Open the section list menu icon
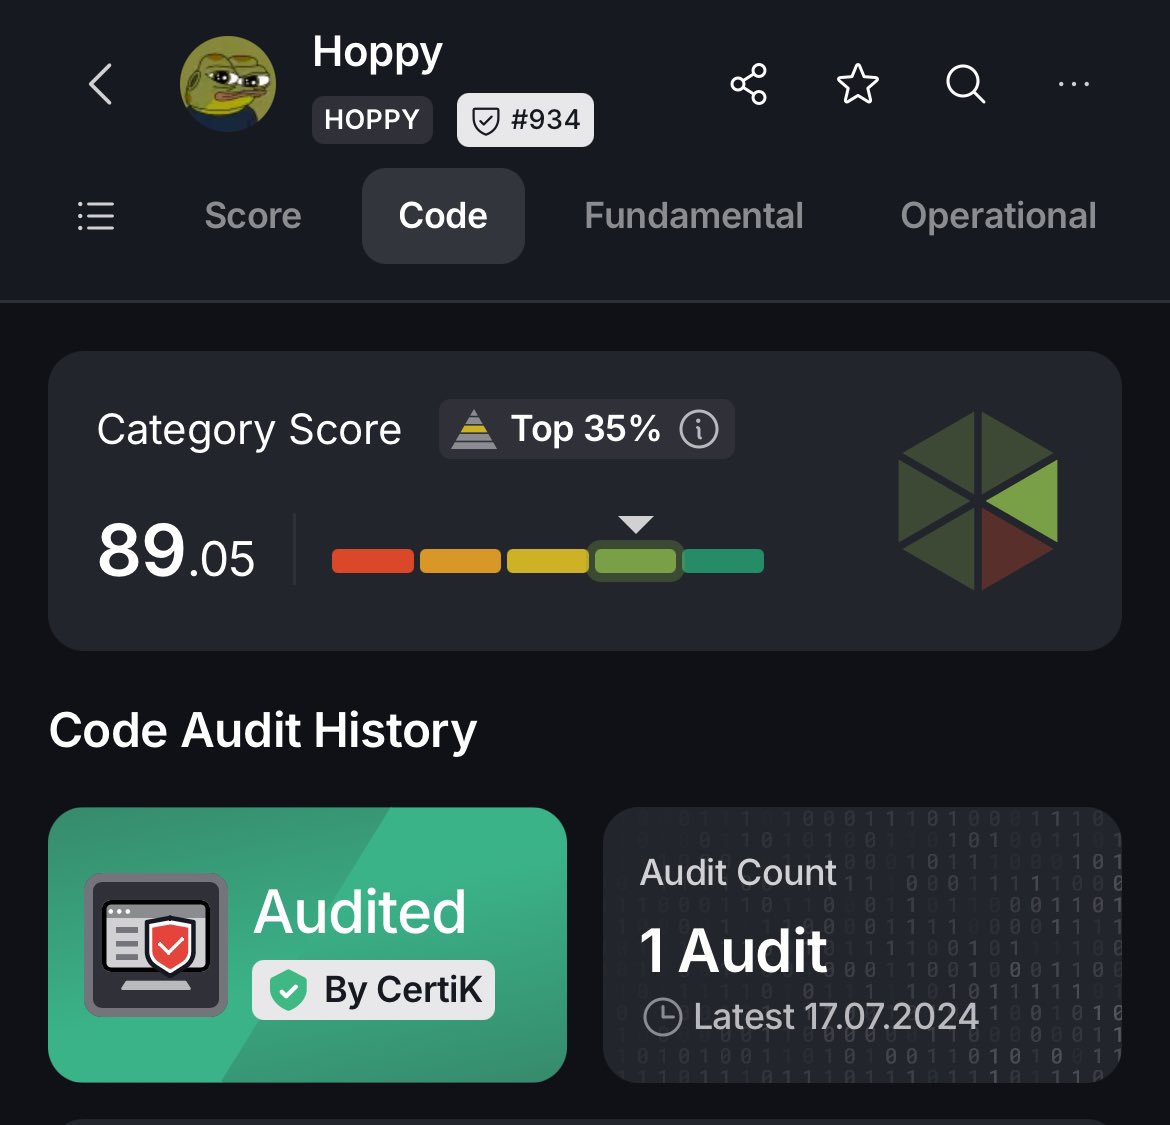Image resolution: width=1170 pixels, height=1125 pixels. (x=96, y=216)
